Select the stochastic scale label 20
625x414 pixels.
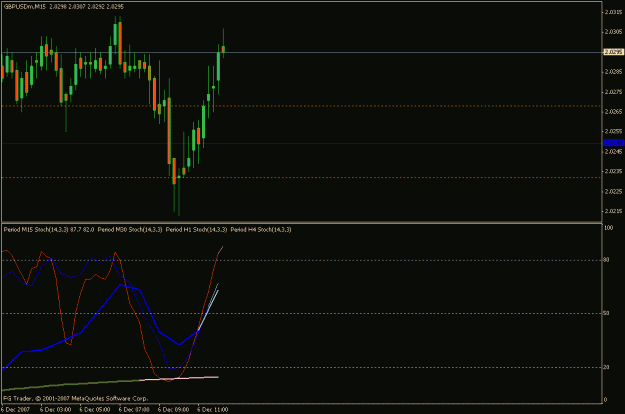pyautogui.click(x=606, y=367)
